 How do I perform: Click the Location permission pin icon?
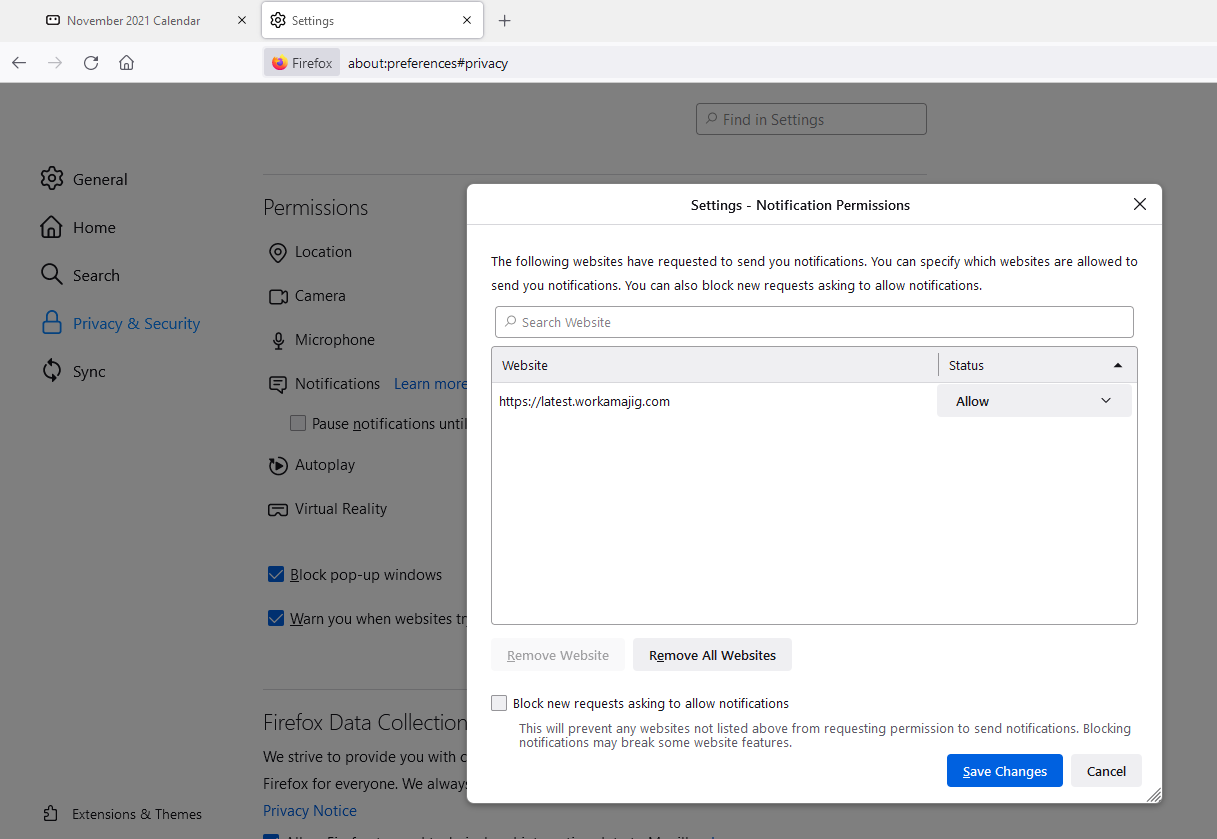coord(278,252)
